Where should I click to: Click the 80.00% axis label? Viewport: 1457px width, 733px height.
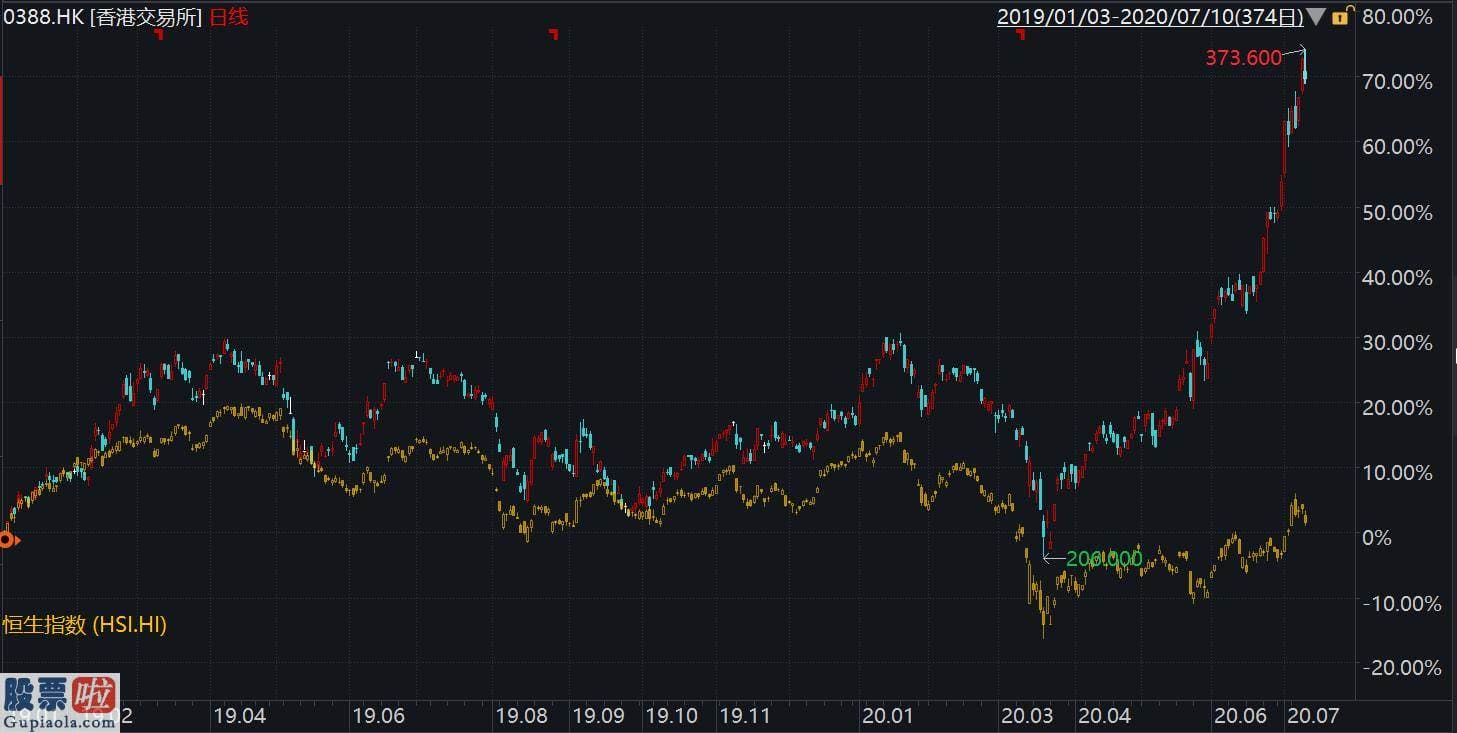[1397, 16]
